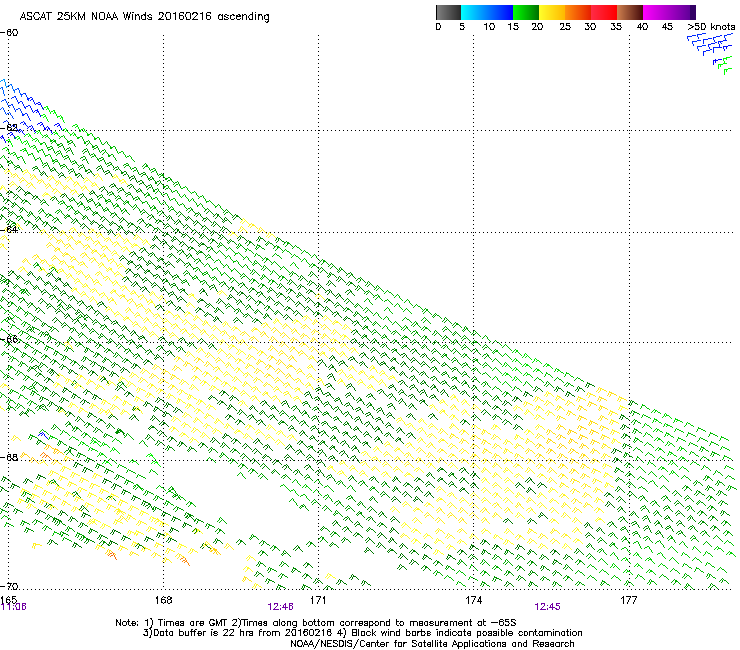Select the title 'ASCAT 25KM NOAA Winds 20160216 ascending'
This screenshot has width=740, height=650.
pyautogui.click(x=144, y=17)
